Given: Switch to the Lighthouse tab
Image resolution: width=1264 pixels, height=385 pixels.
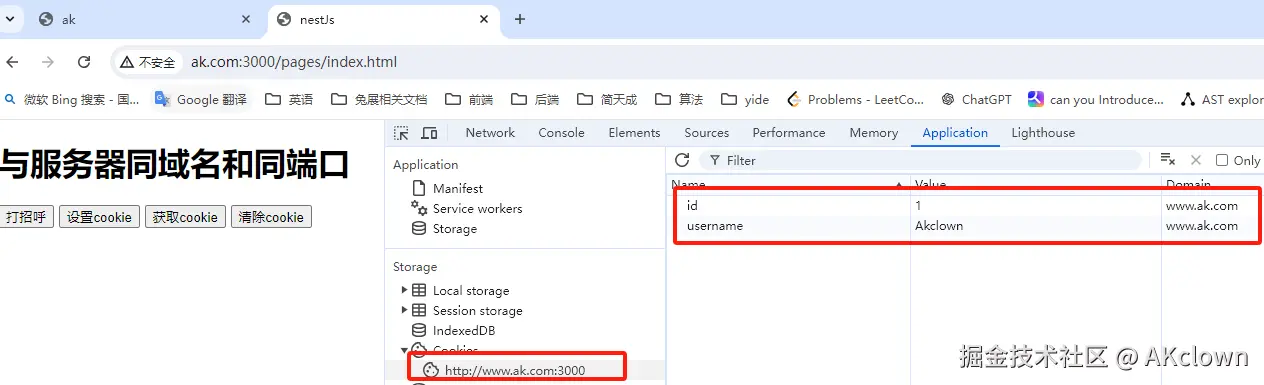Looking at the screenshot, I should (1043, 133).
